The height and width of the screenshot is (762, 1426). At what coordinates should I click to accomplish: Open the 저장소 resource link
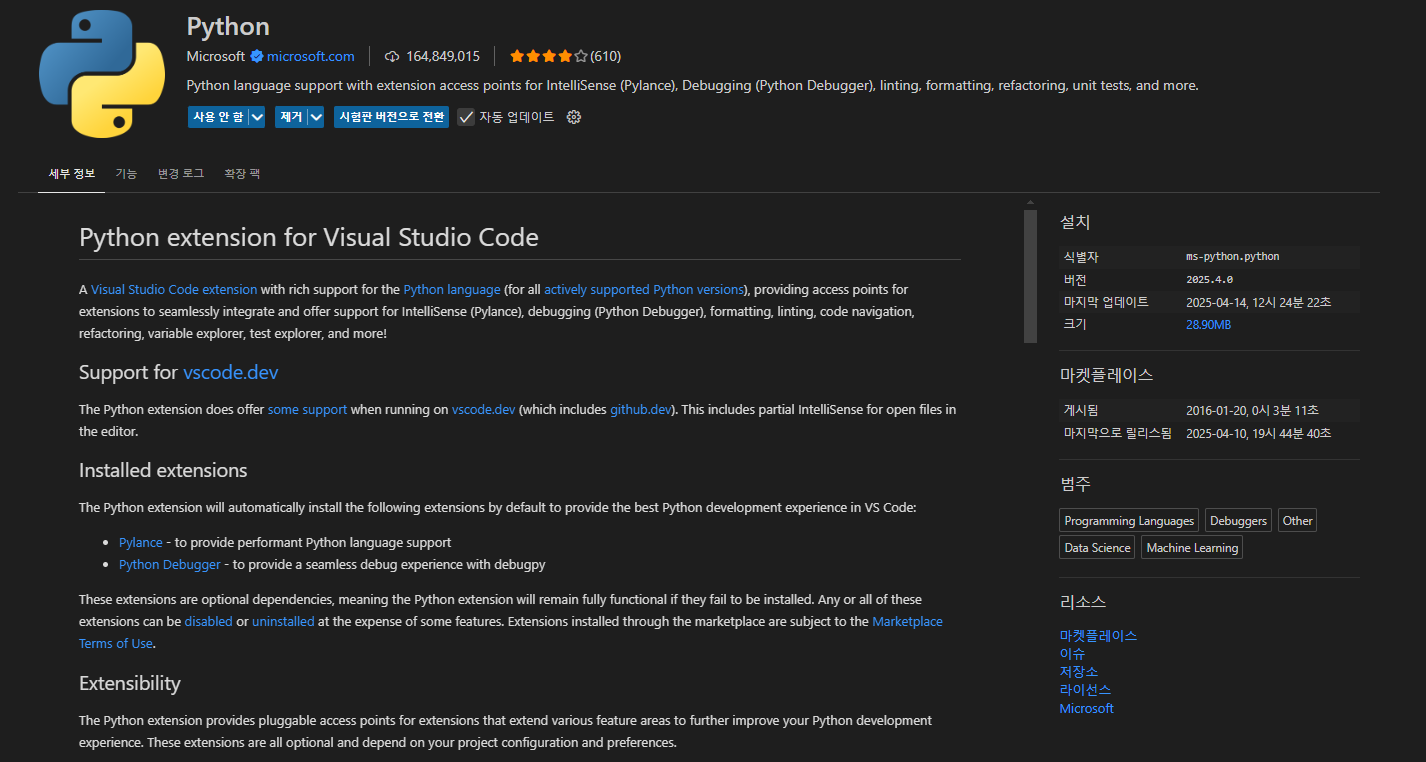coord(1079,671)
